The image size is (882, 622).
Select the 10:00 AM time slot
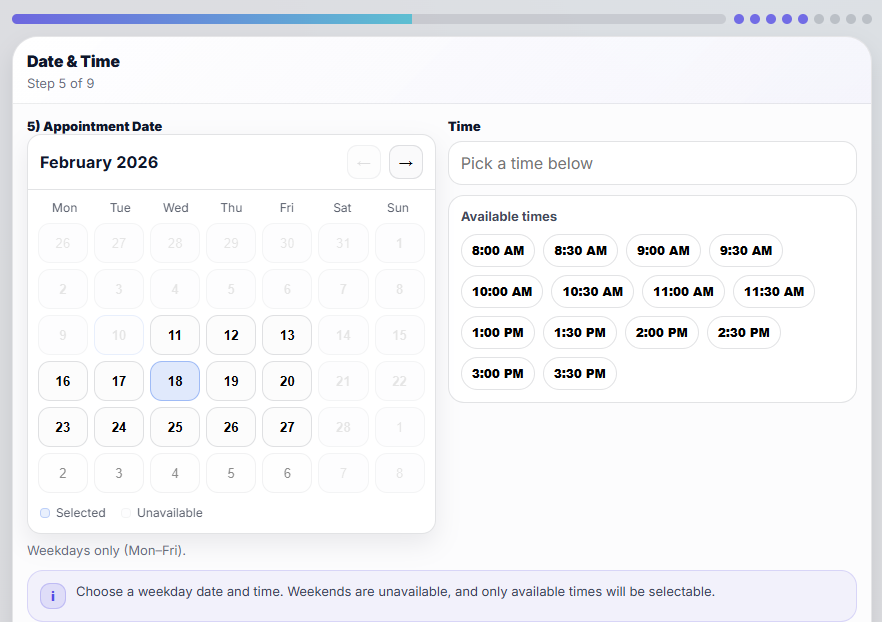click(502, 292)
